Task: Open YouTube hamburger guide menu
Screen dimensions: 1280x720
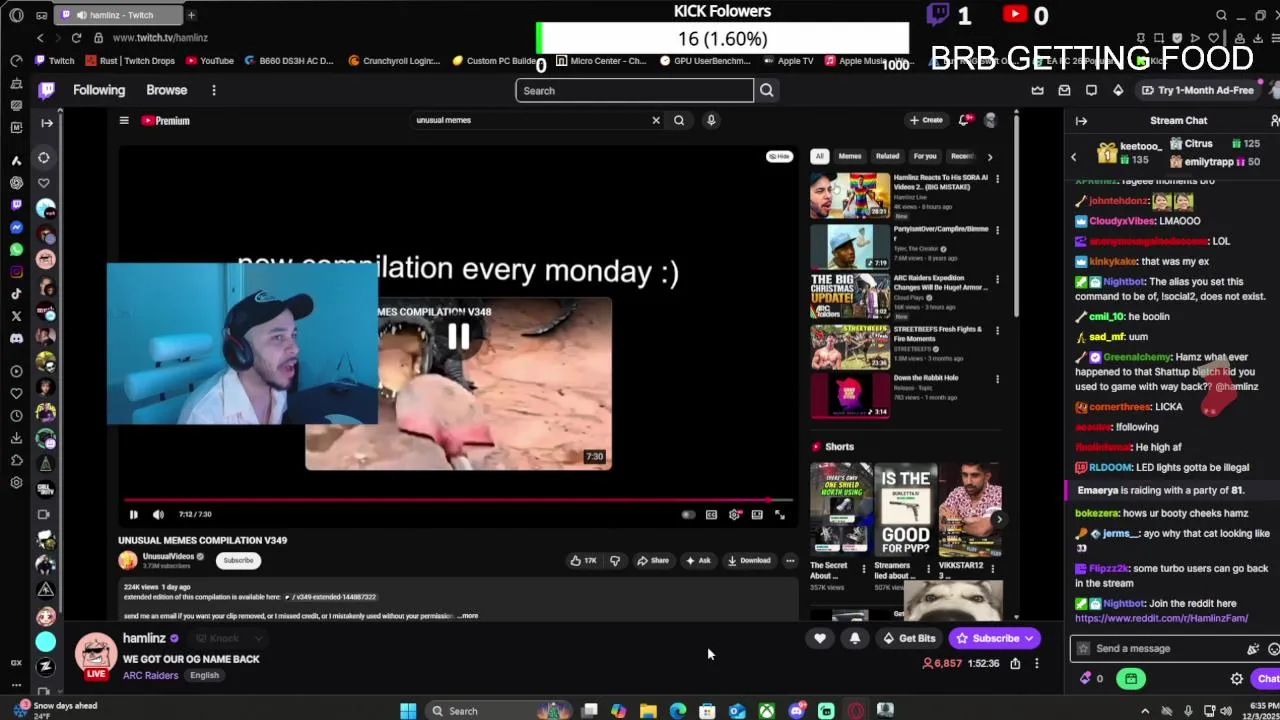Action: point(124,121)
